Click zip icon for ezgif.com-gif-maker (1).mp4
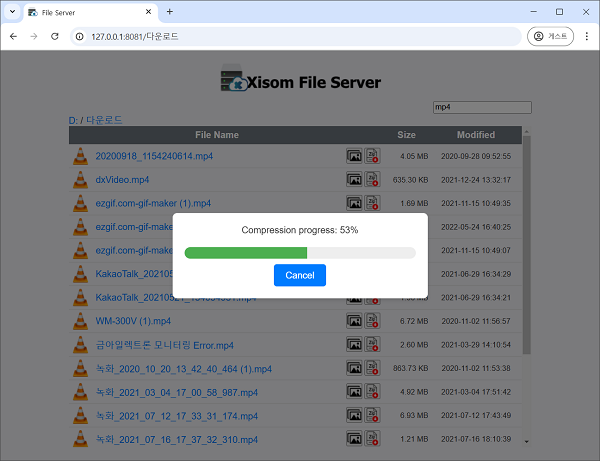 [372, 203]
